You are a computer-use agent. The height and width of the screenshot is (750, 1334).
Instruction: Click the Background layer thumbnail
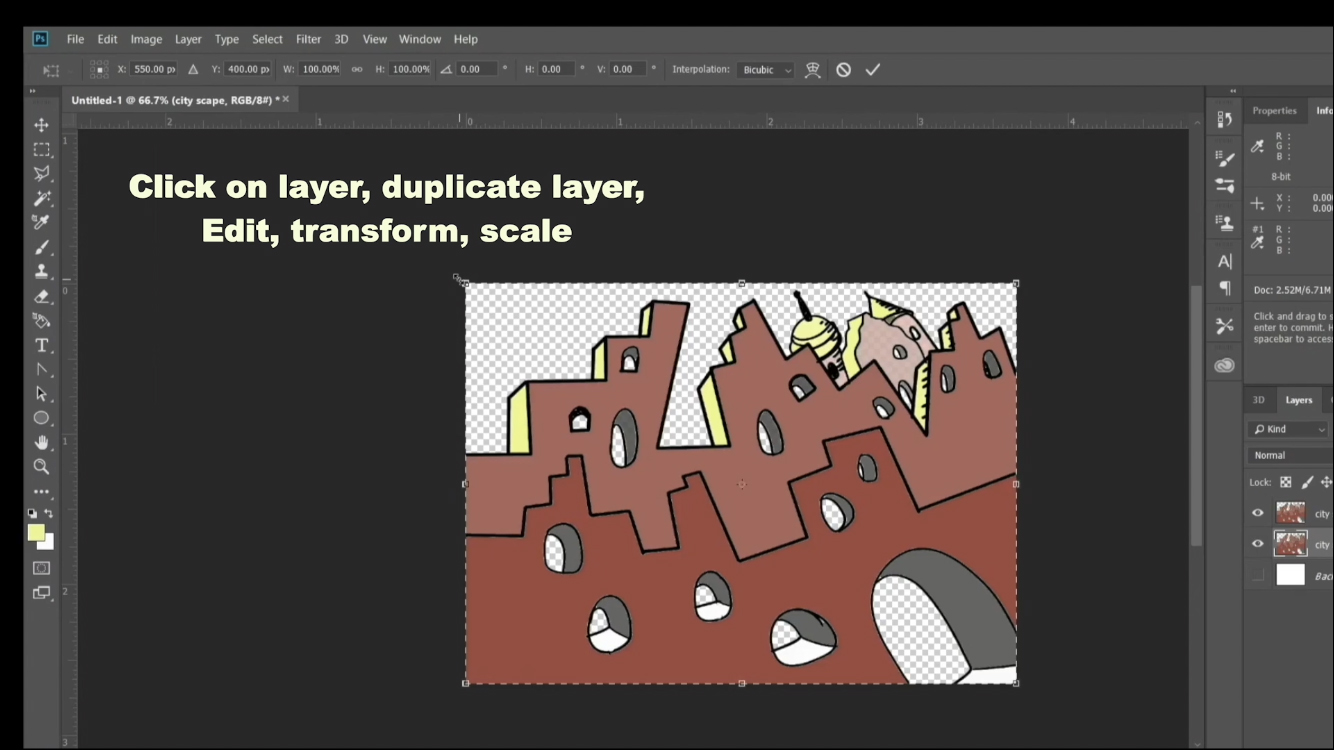(1290, 574)
